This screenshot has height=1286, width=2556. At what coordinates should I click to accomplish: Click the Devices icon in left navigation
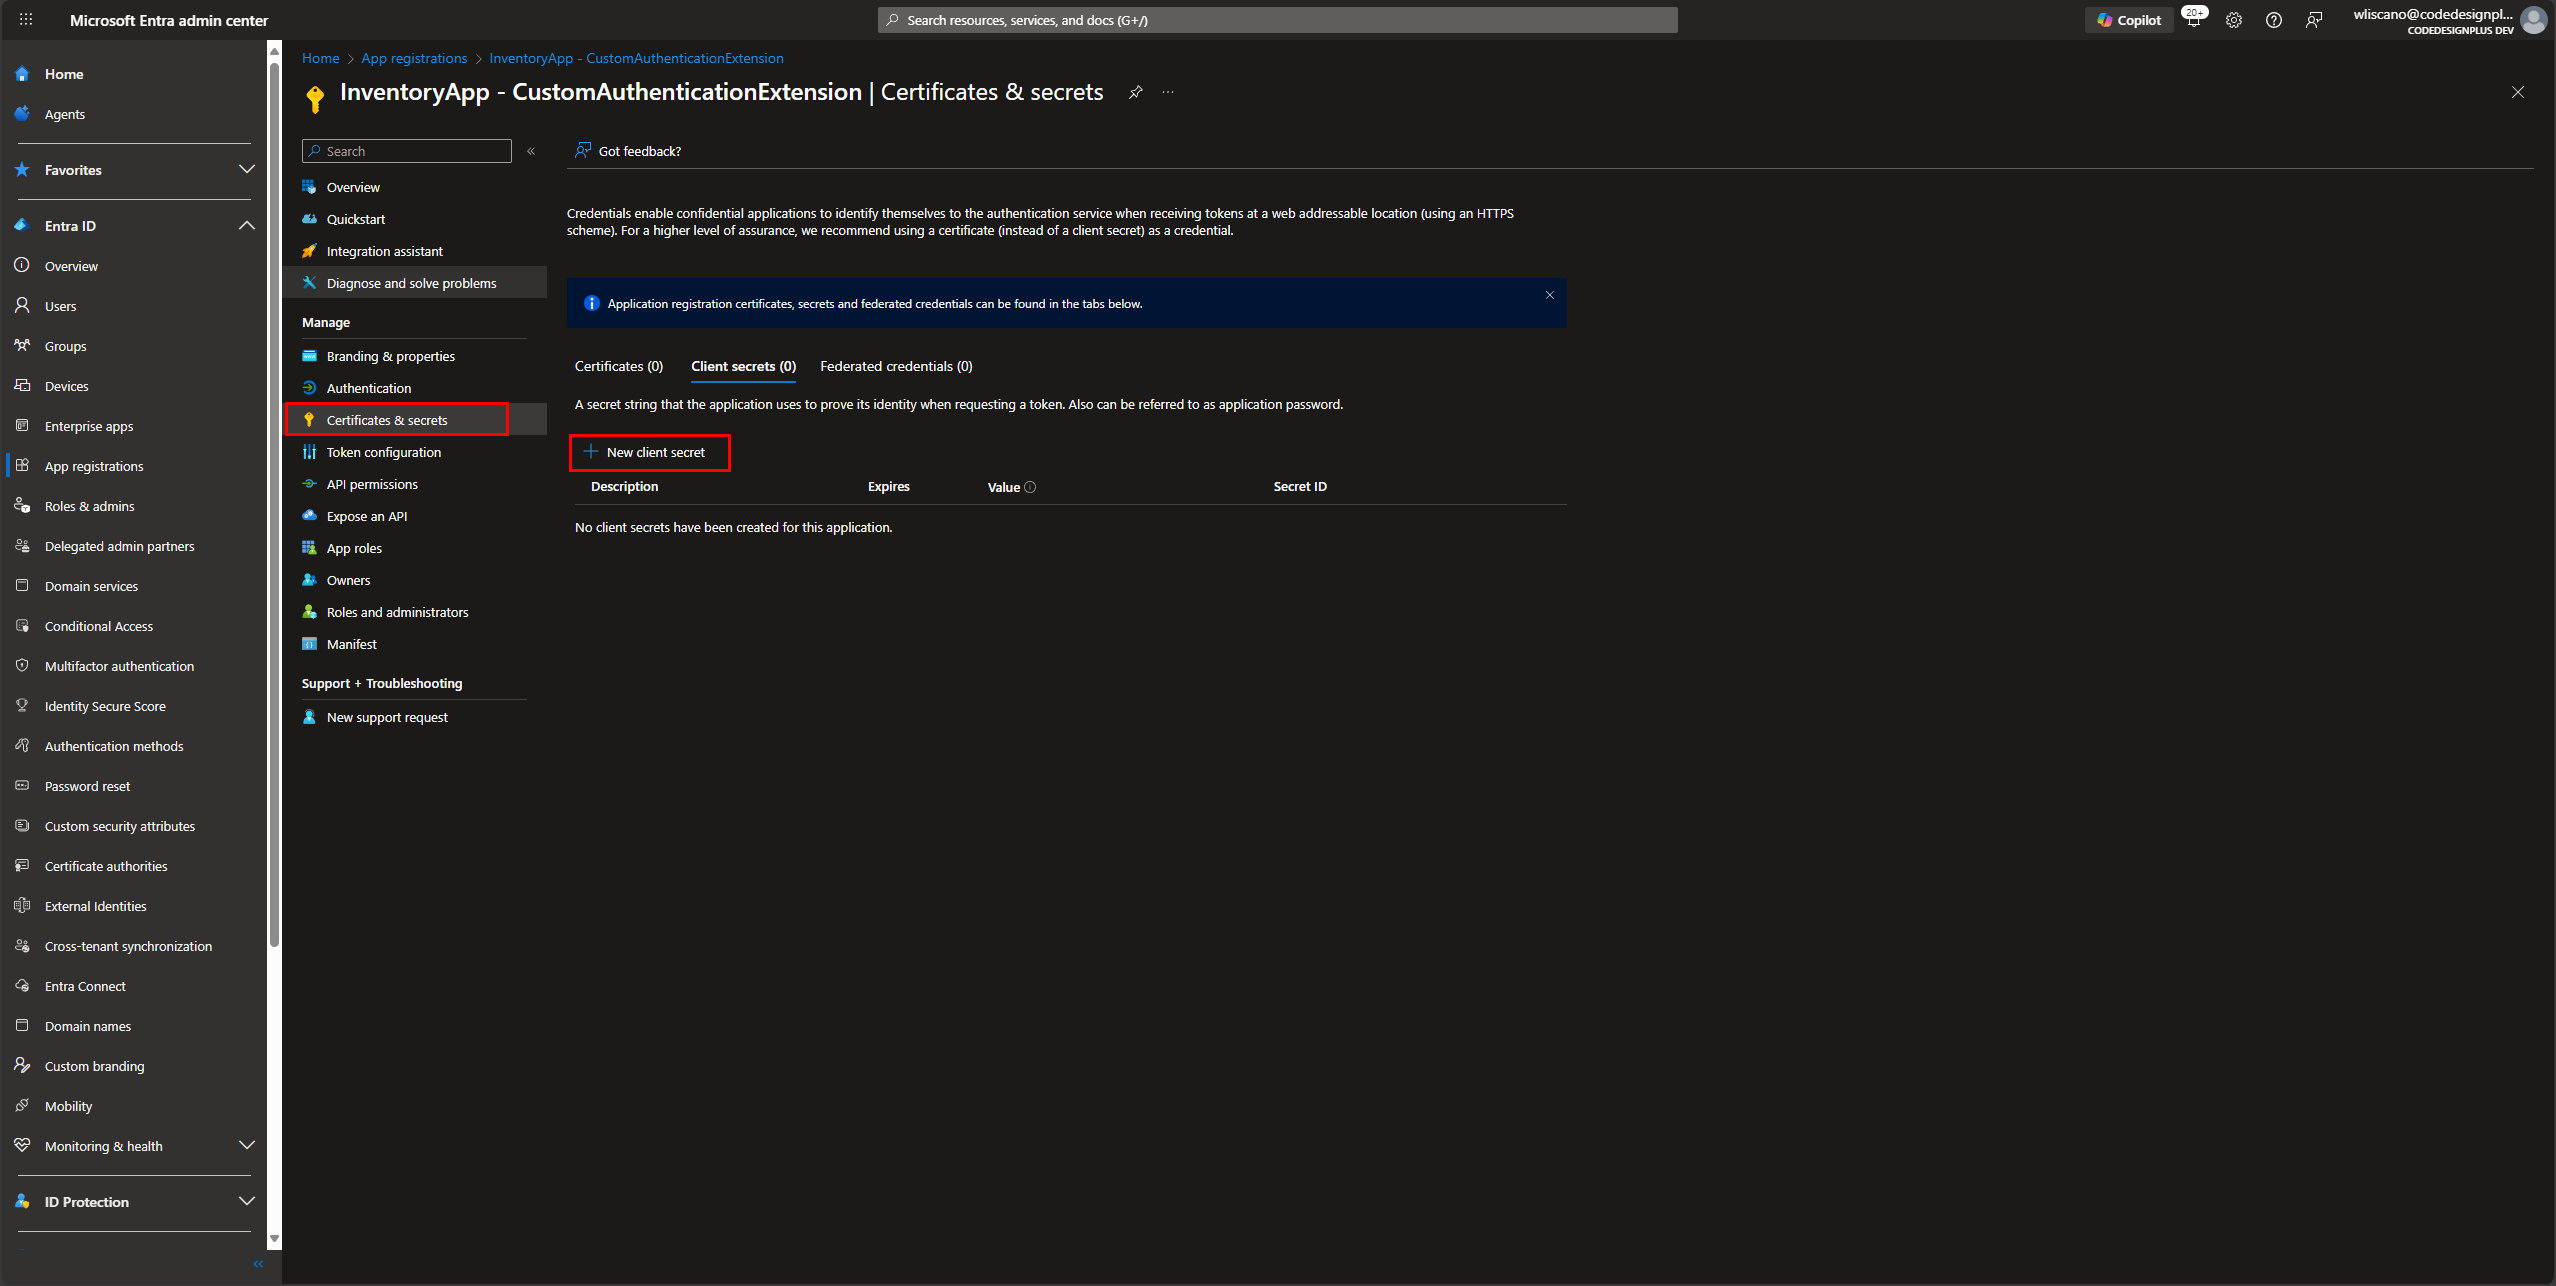[x=22, y=385]
